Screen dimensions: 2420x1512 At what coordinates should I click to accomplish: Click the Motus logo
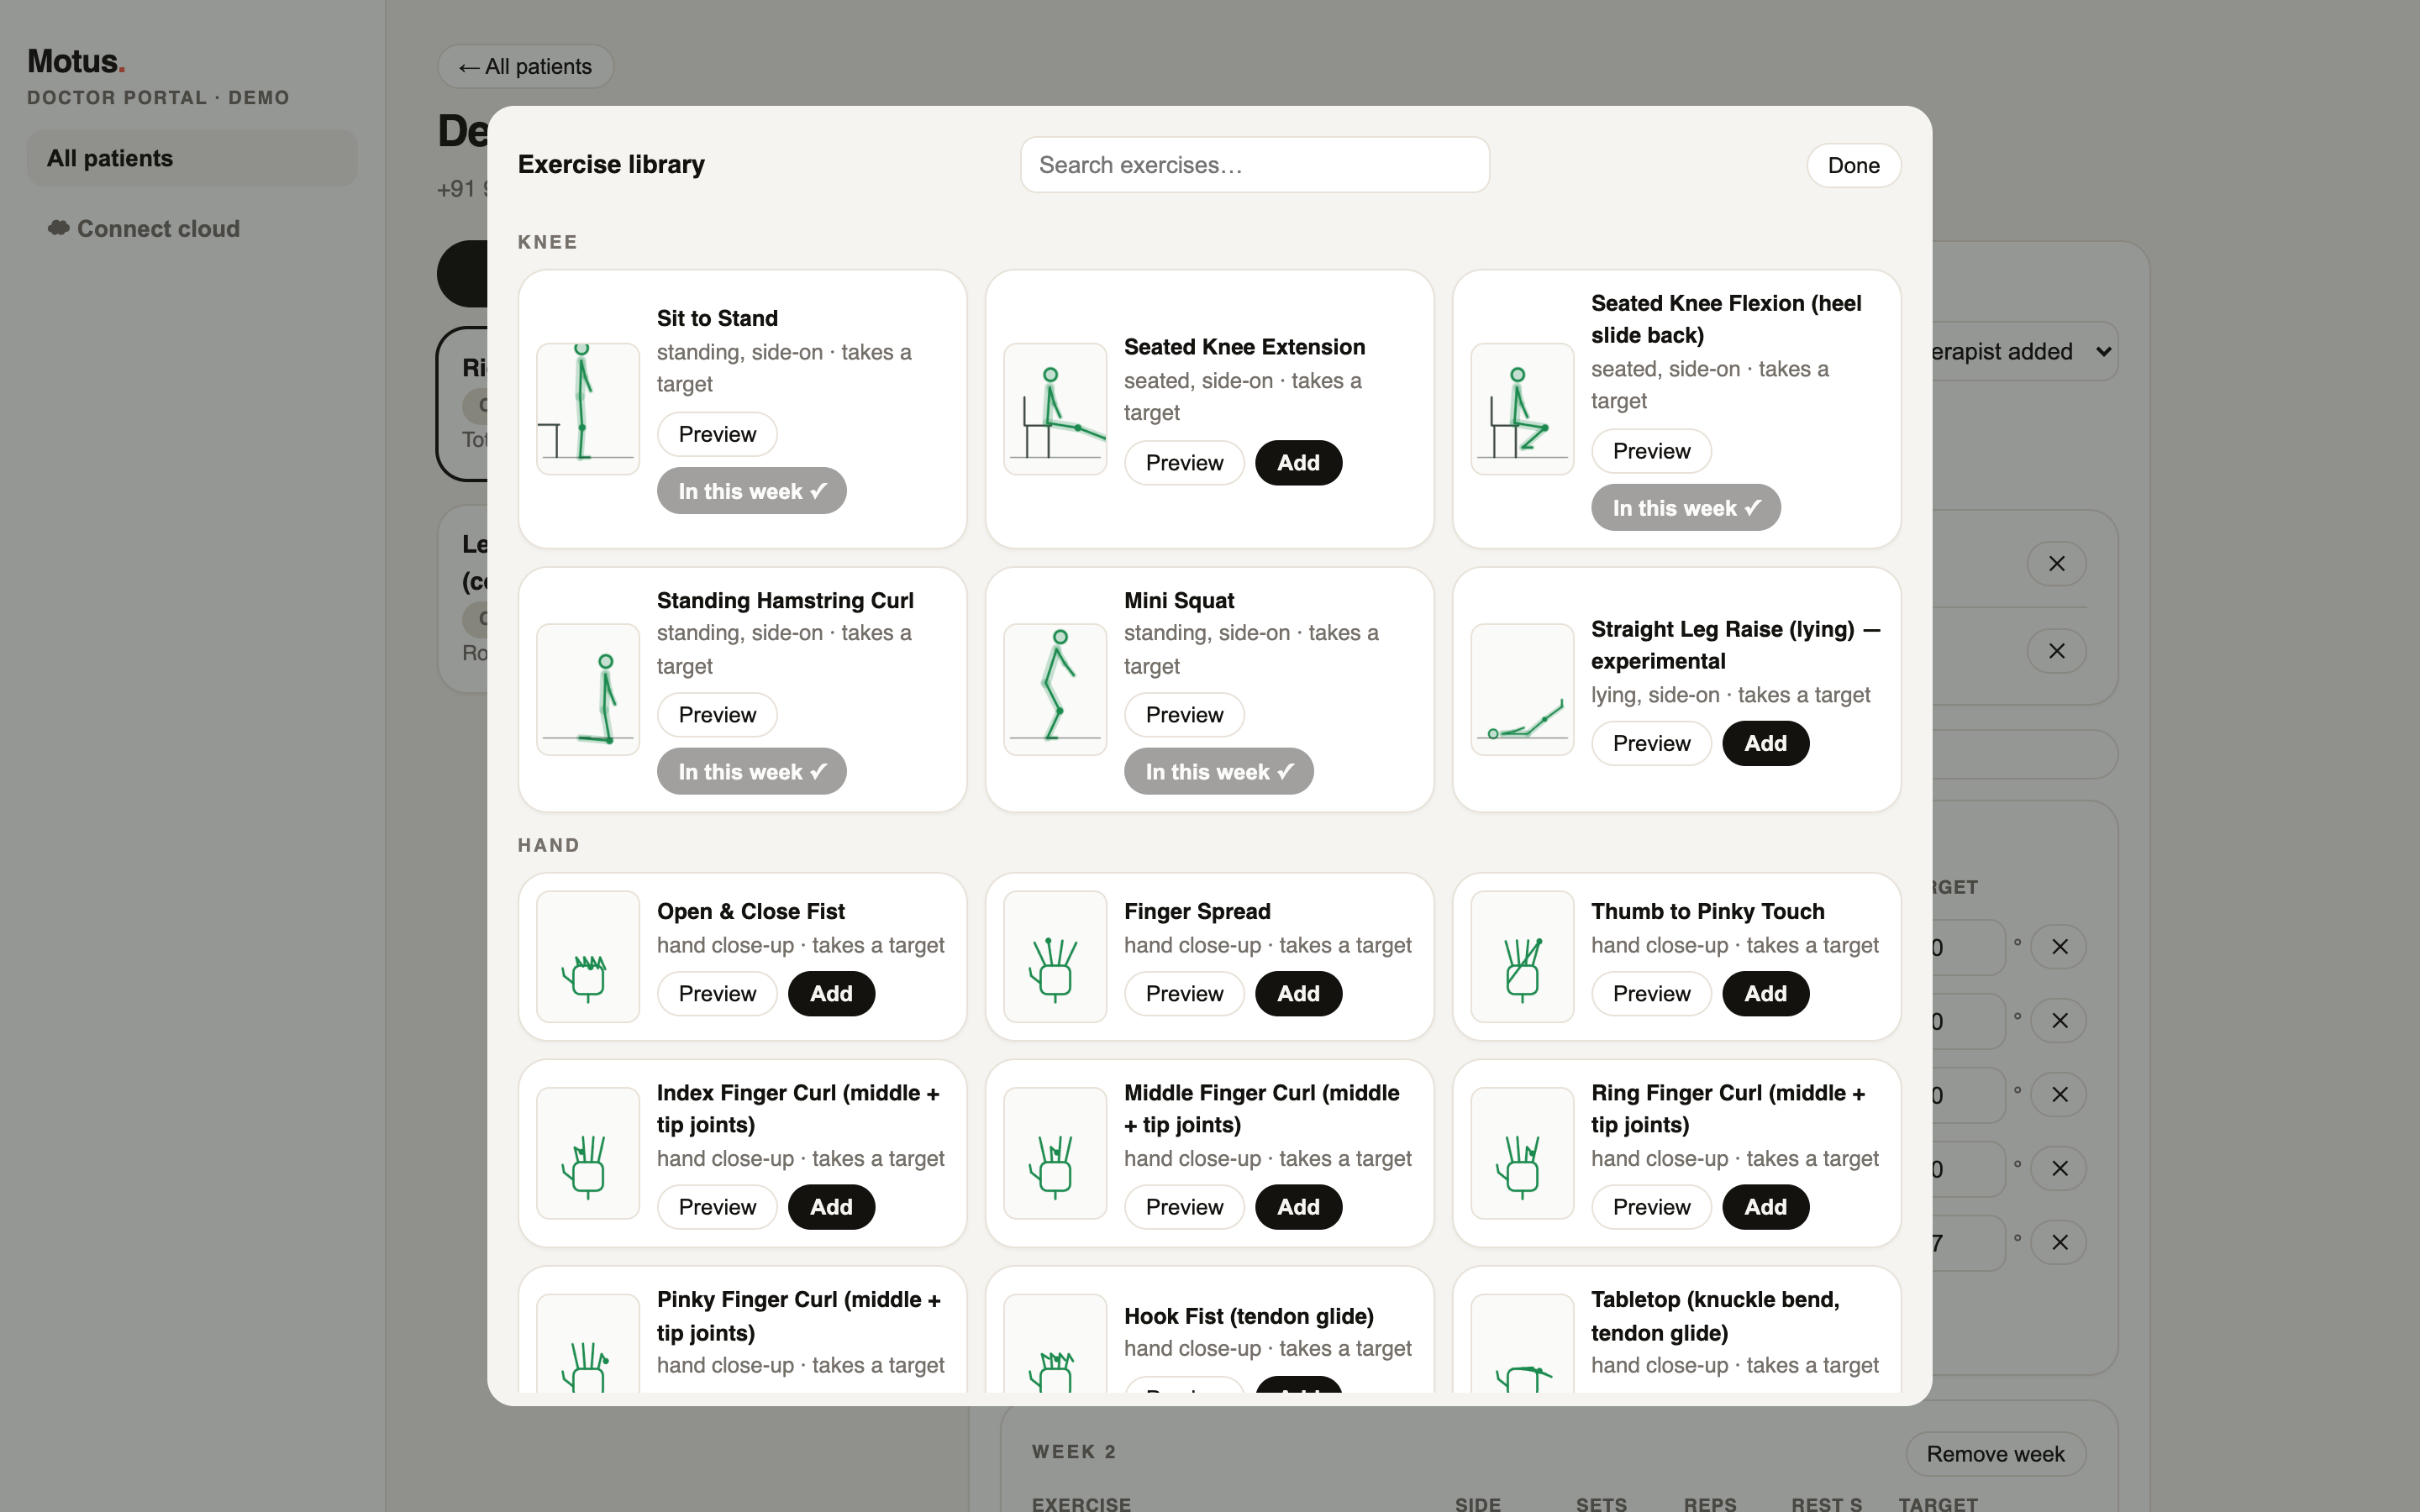click(76, 61)
